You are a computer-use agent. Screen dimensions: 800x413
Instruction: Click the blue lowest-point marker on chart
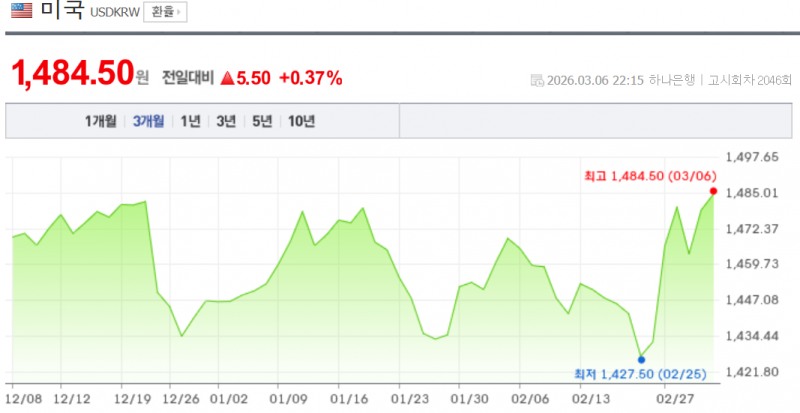point(641,360)
